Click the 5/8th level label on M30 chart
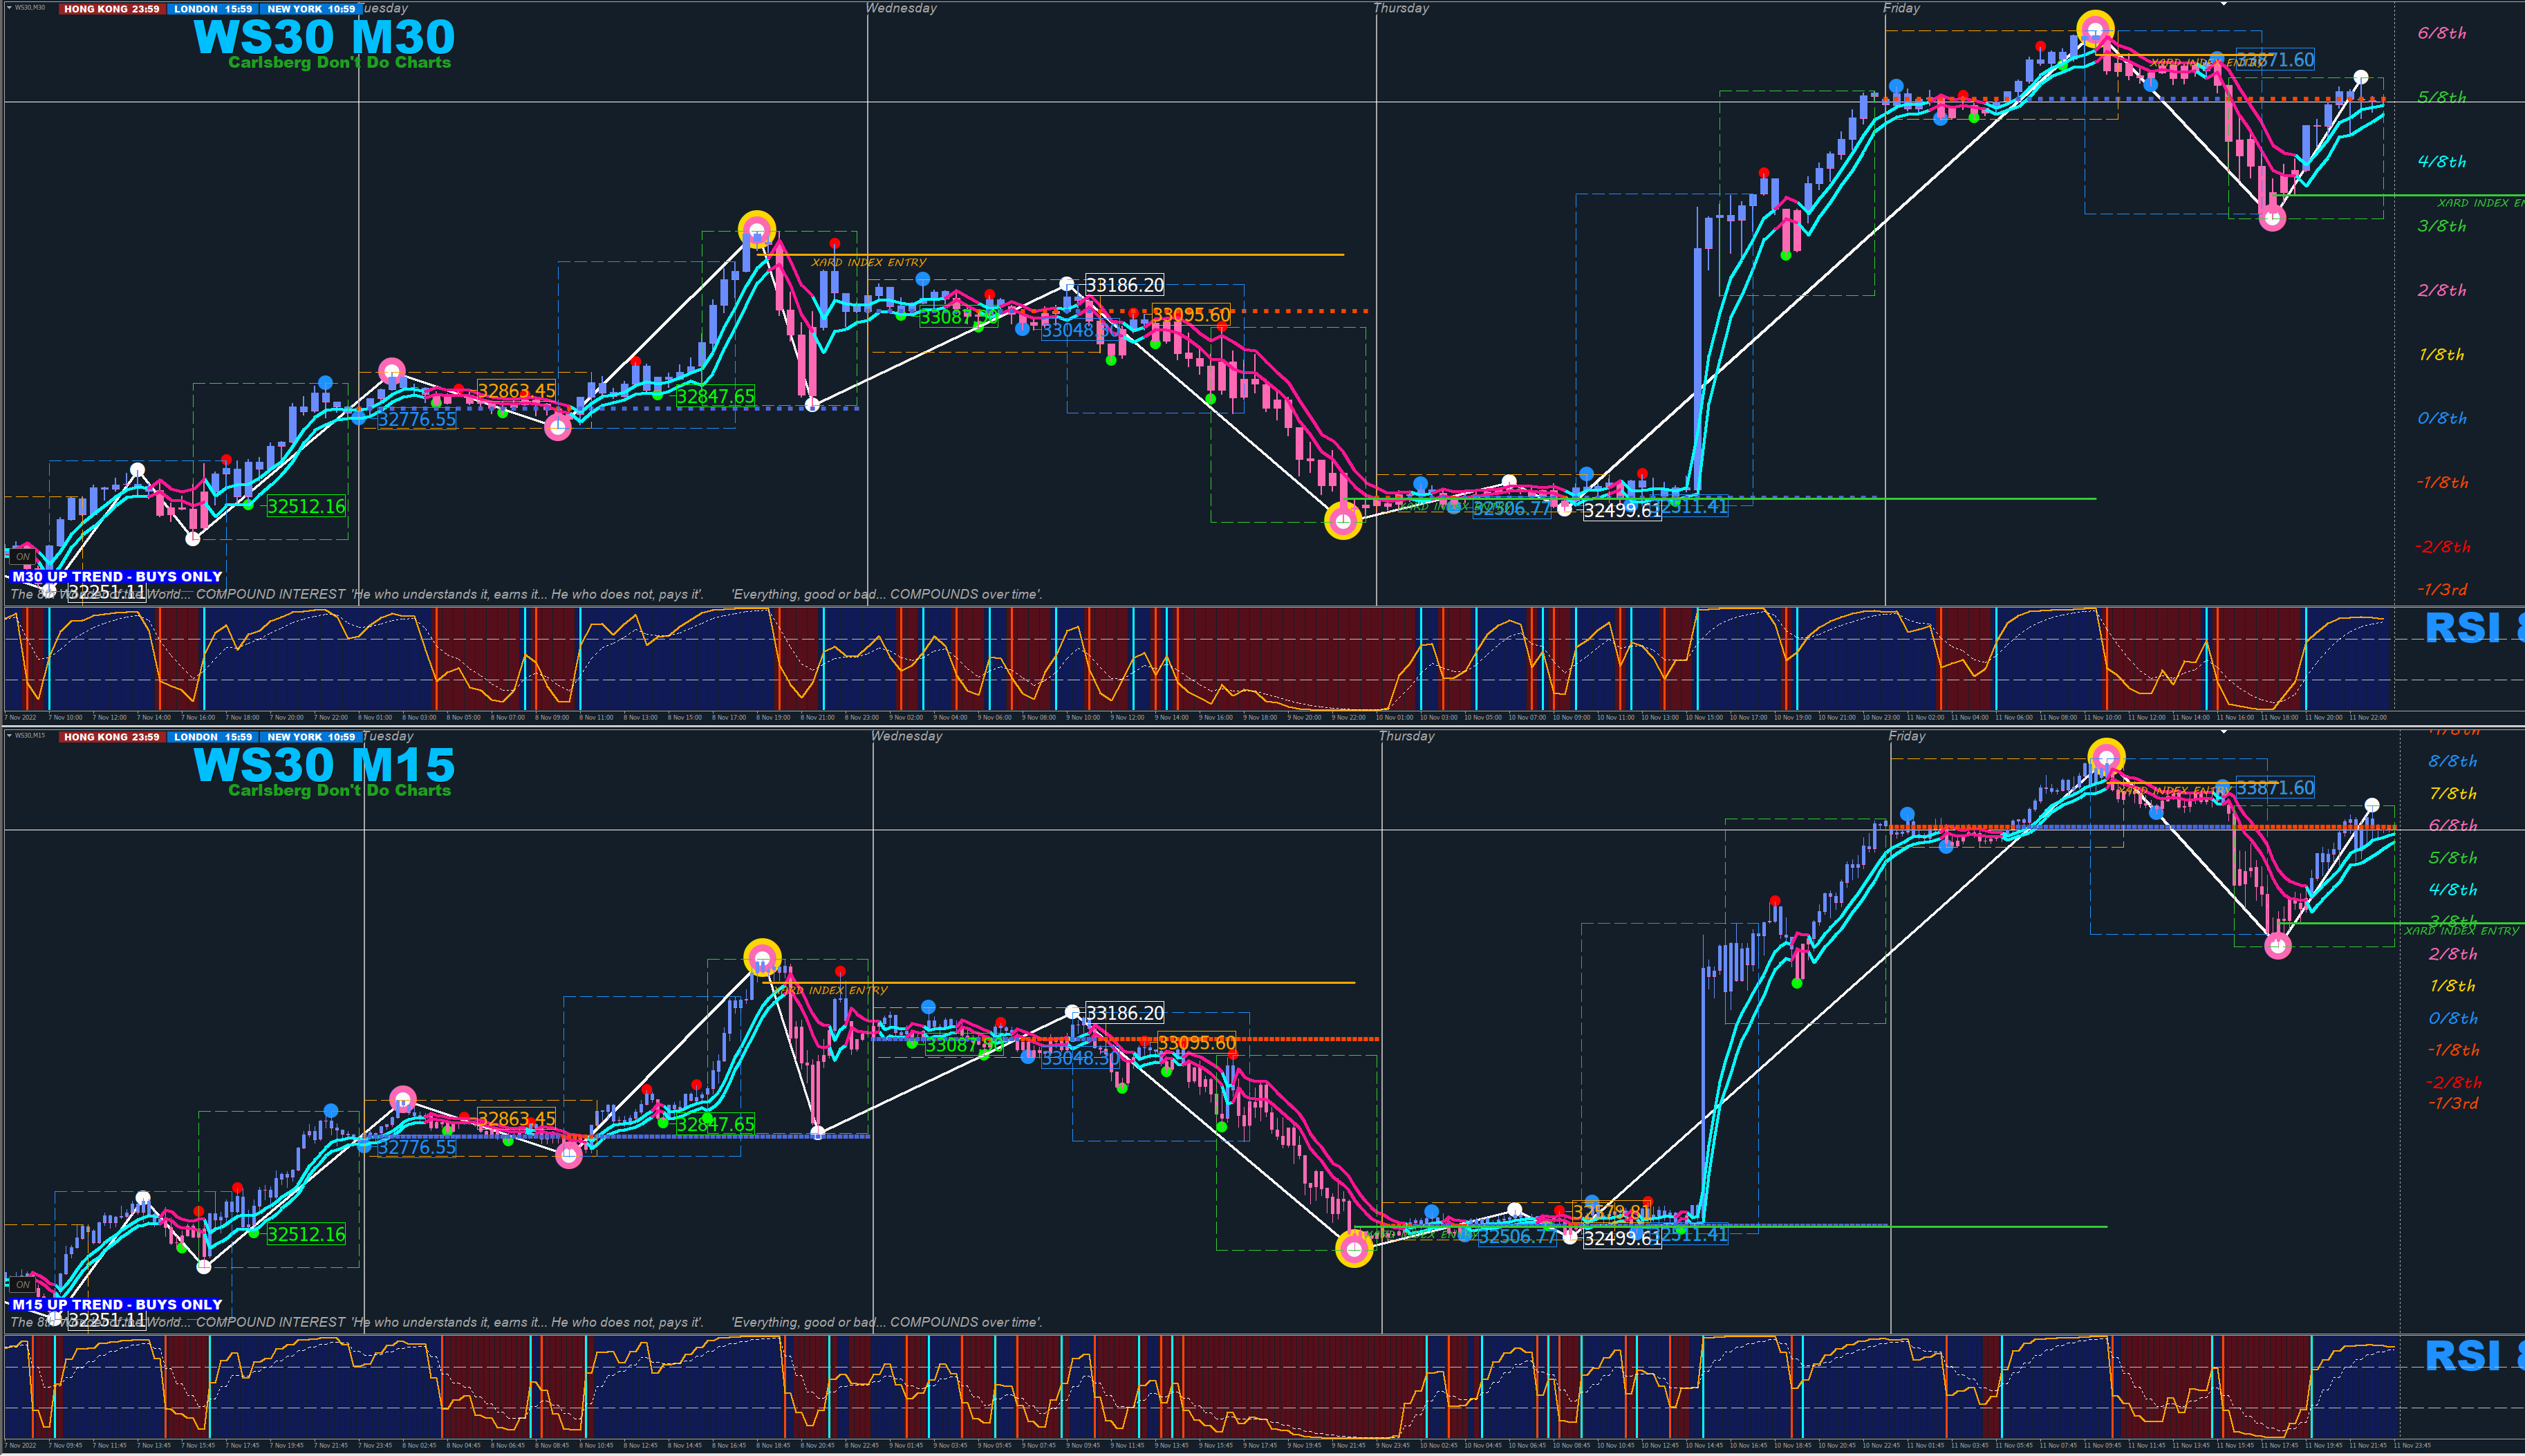 (x=2441, y=97)
